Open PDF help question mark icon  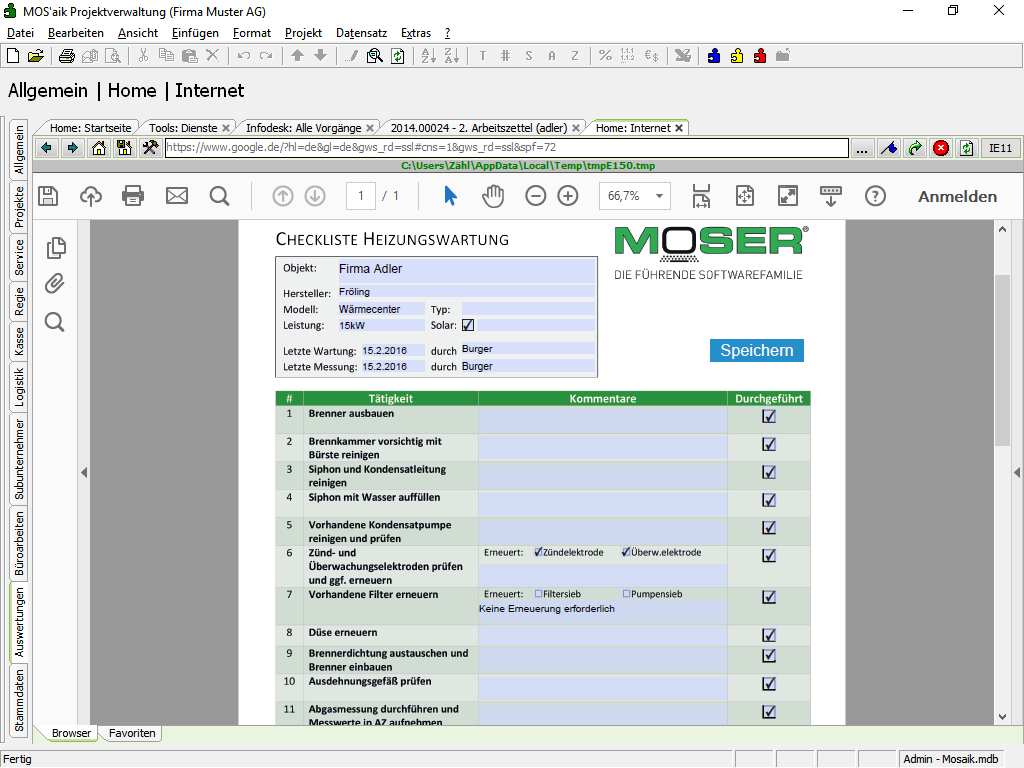875,196
